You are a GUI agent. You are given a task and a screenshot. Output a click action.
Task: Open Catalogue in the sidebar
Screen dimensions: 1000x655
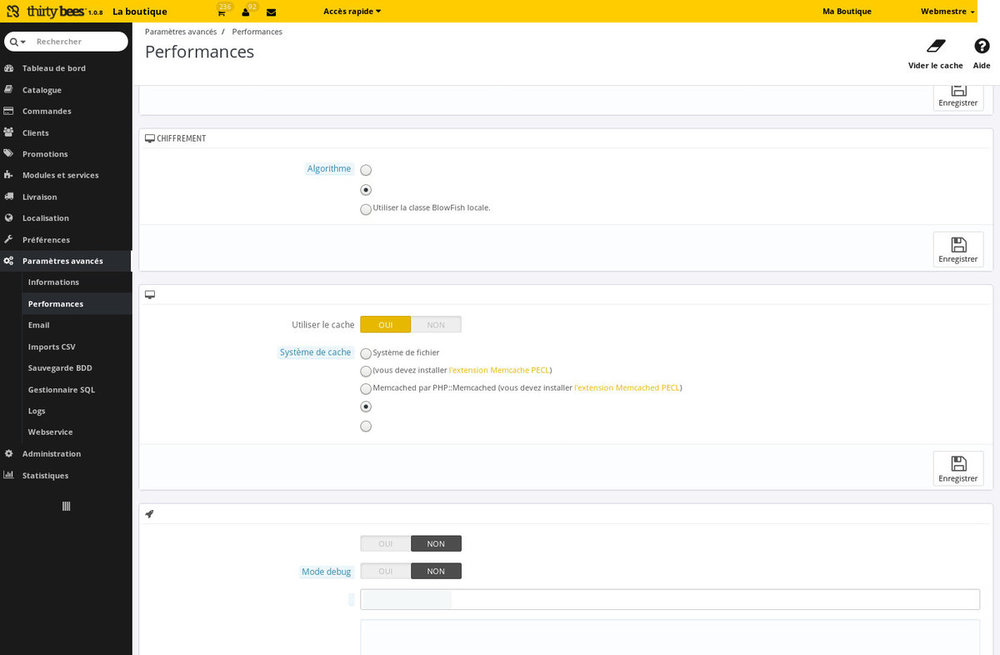click(x=42, y=90)
